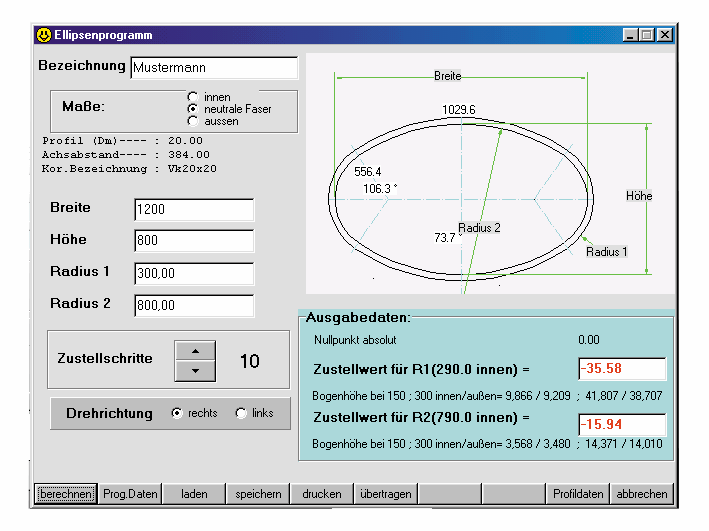
Task: Set Drehrichtung to links
Action: 241,413
